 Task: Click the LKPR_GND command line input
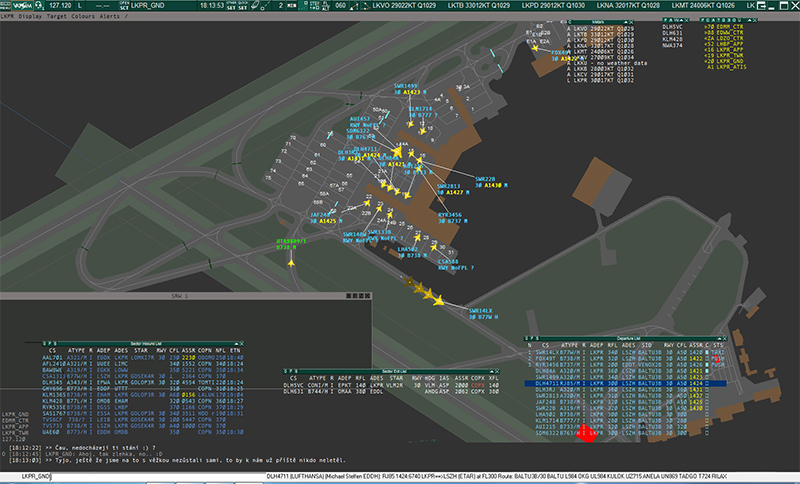[143, 476]
